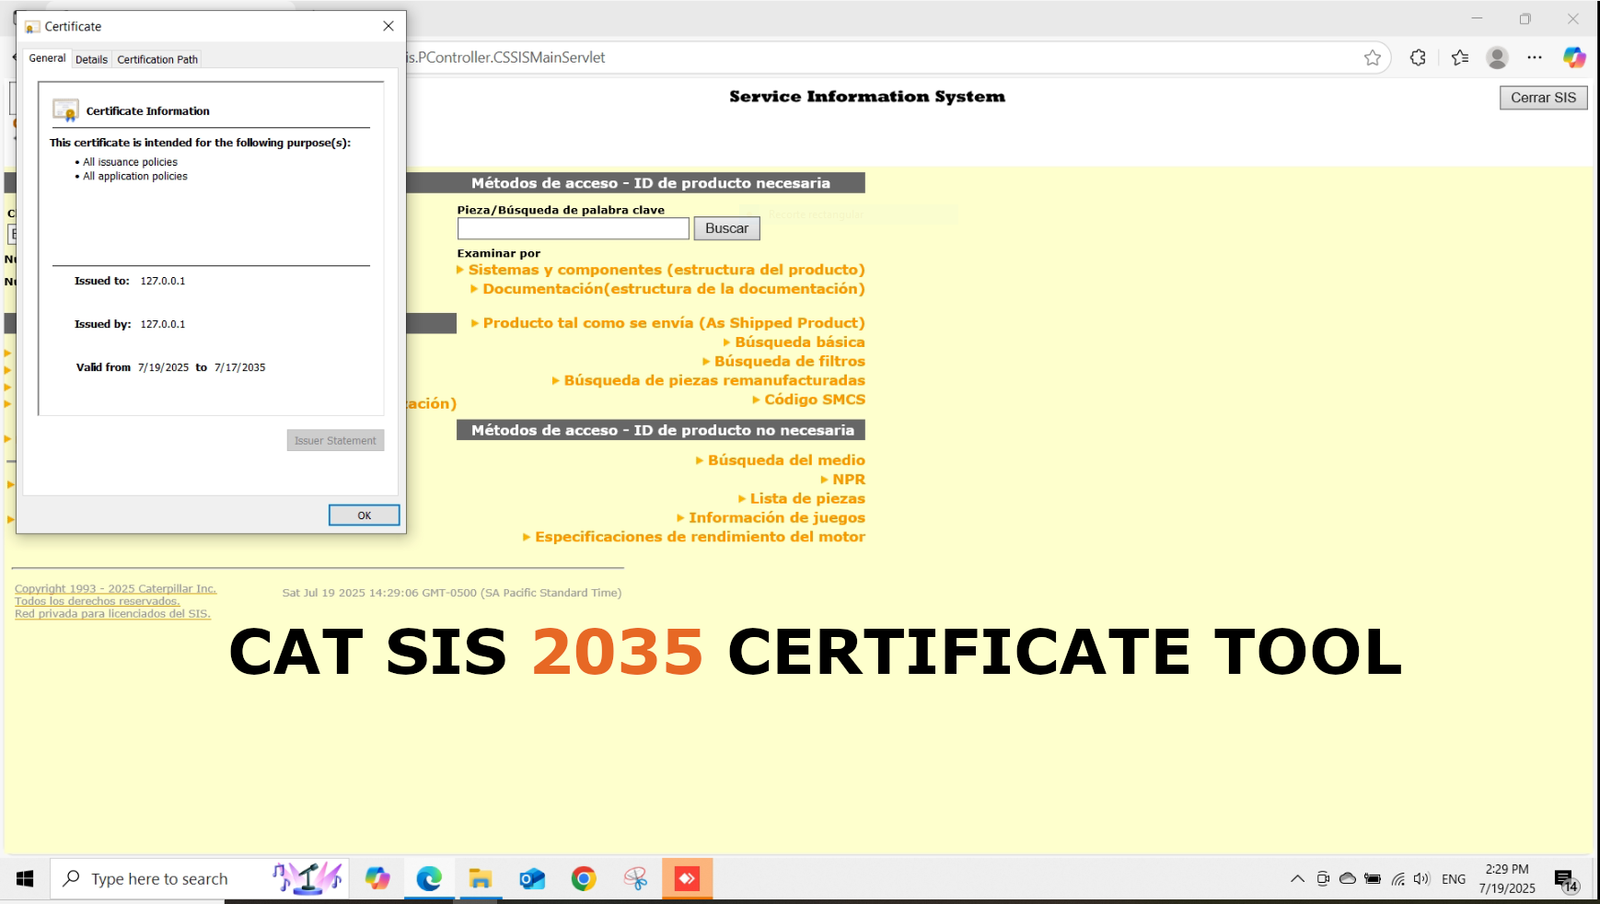The image size is (1600, 904).
Task: Click the Cerrar SIS button
Action: pyautogui.click(x=1543, y=97)
